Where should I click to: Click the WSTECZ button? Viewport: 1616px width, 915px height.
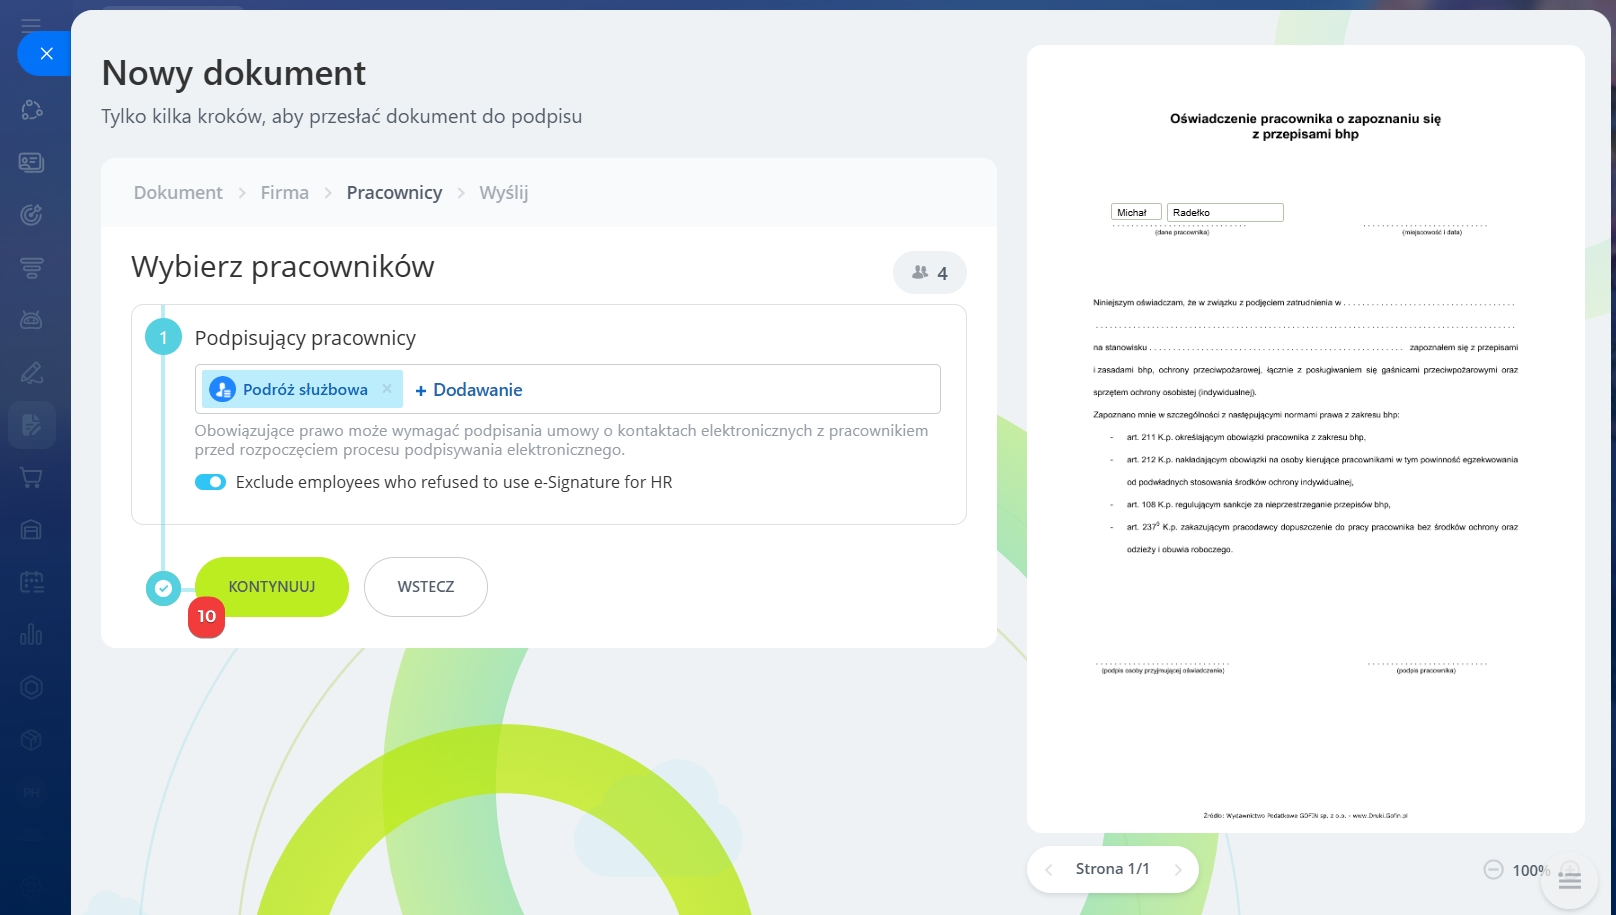click(x=426, y=587)
